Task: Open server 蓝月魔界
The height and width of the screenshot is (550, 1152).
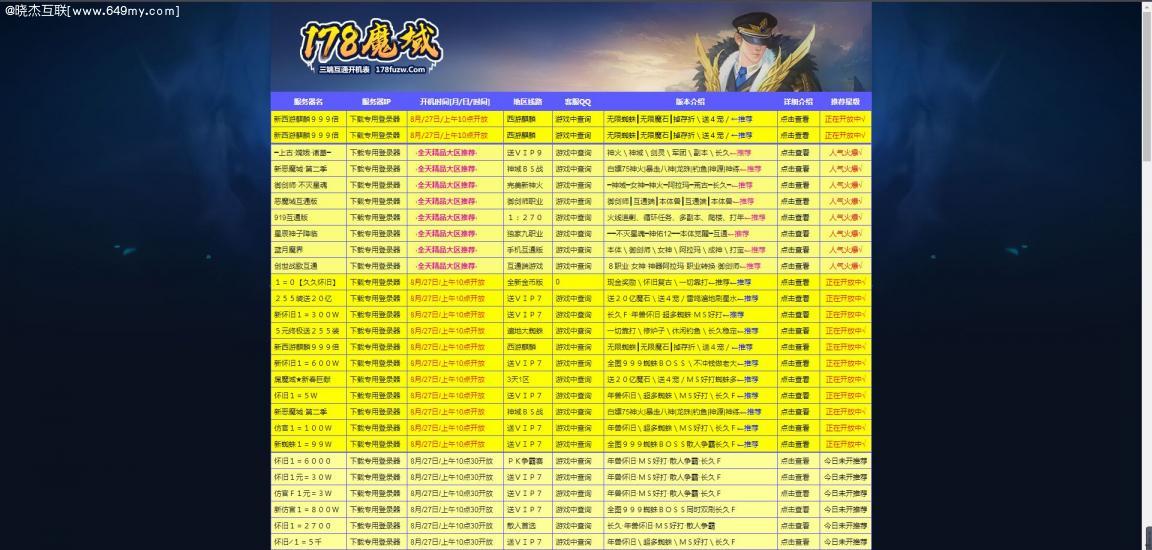Action: coord(288,250)
